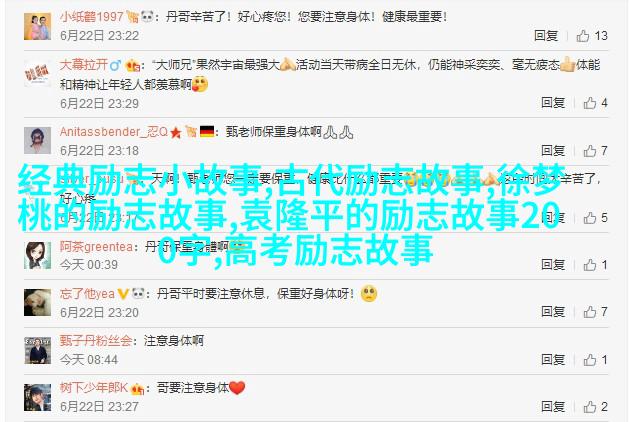630x422 pixels.
Task: Visit the 甄子丹粉丝会 user profile link
Action: pyautogui.click(x=96, y=341)
